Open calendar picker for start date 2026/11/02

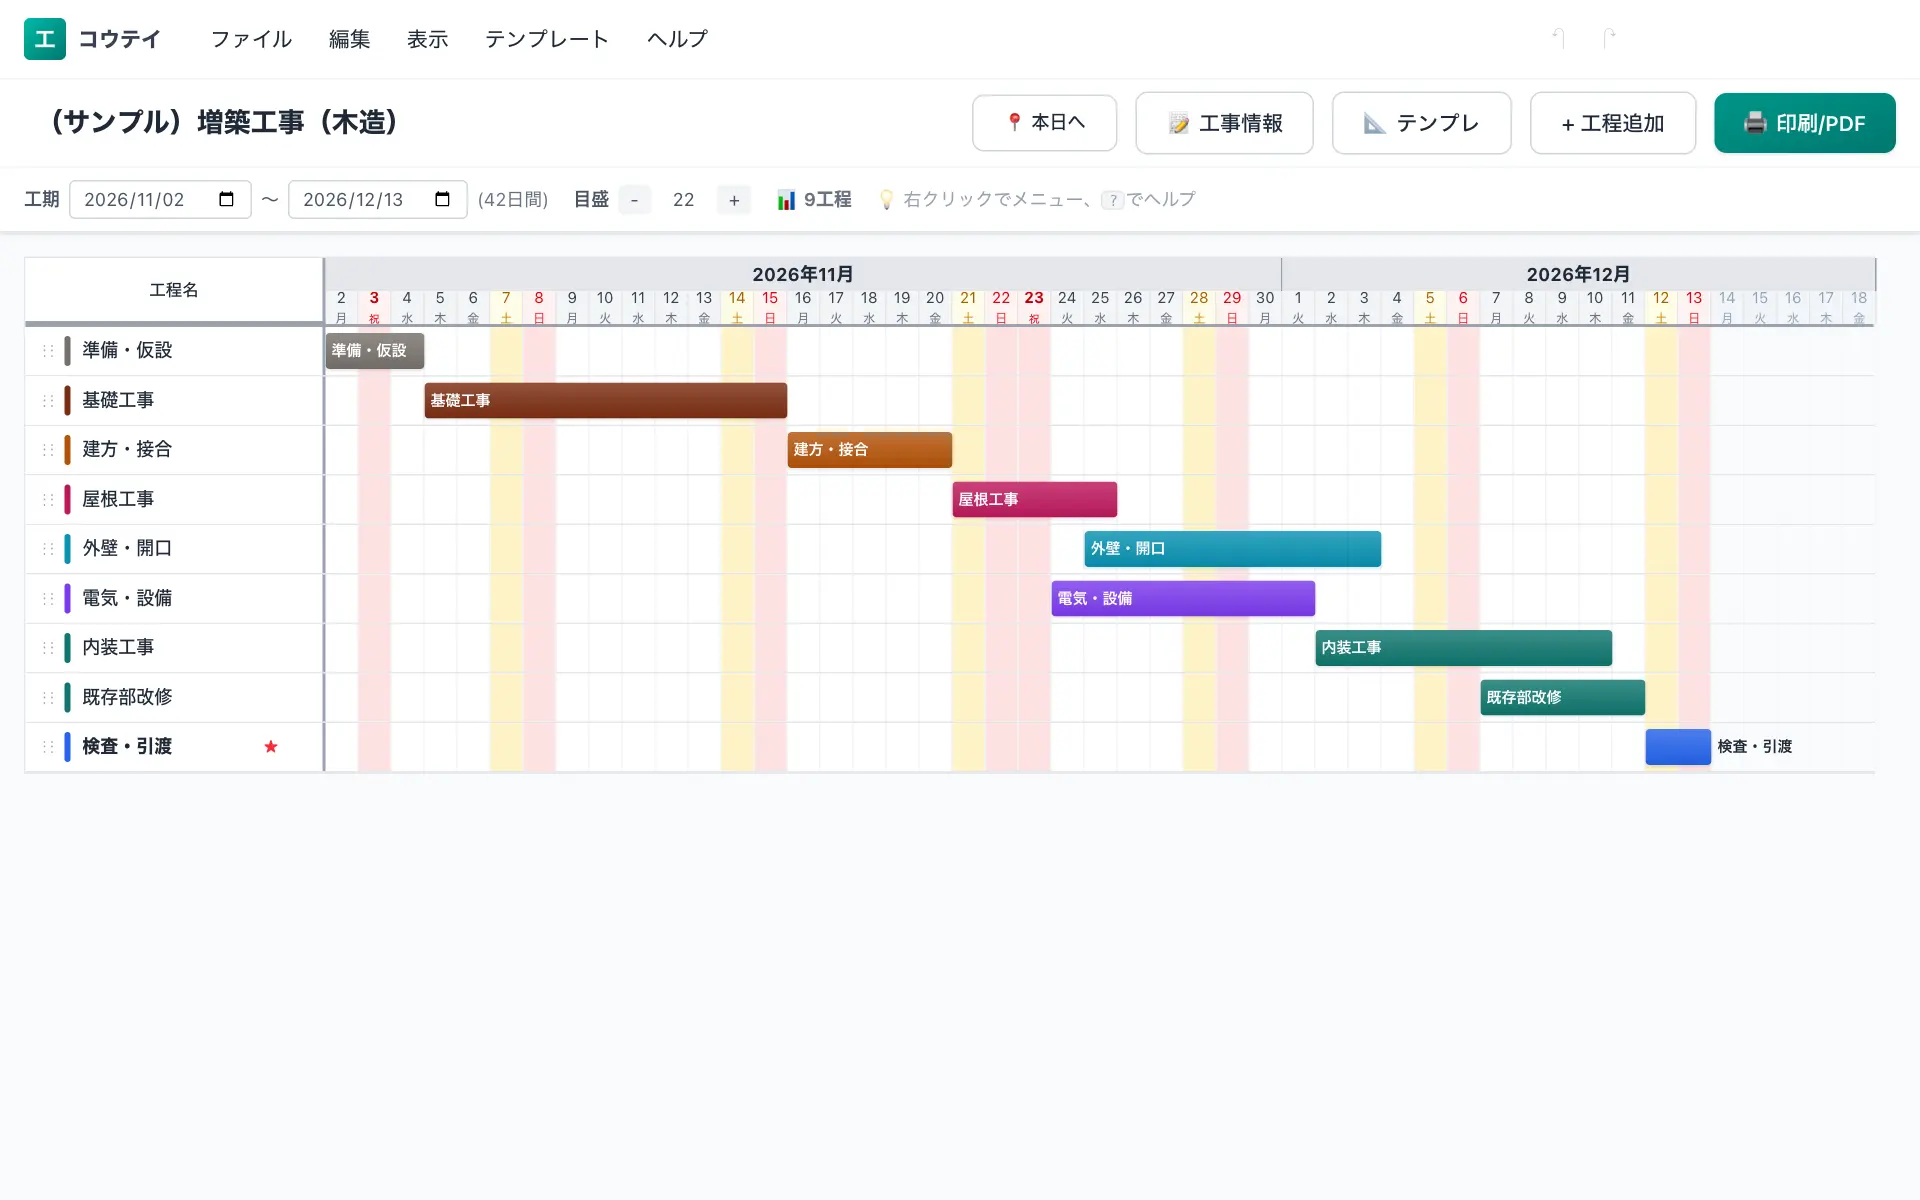(227, 199)
